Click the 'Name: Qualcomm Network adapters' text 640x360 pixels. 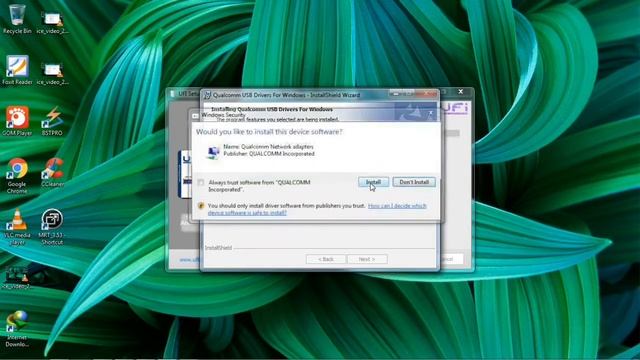pos(268,147)
